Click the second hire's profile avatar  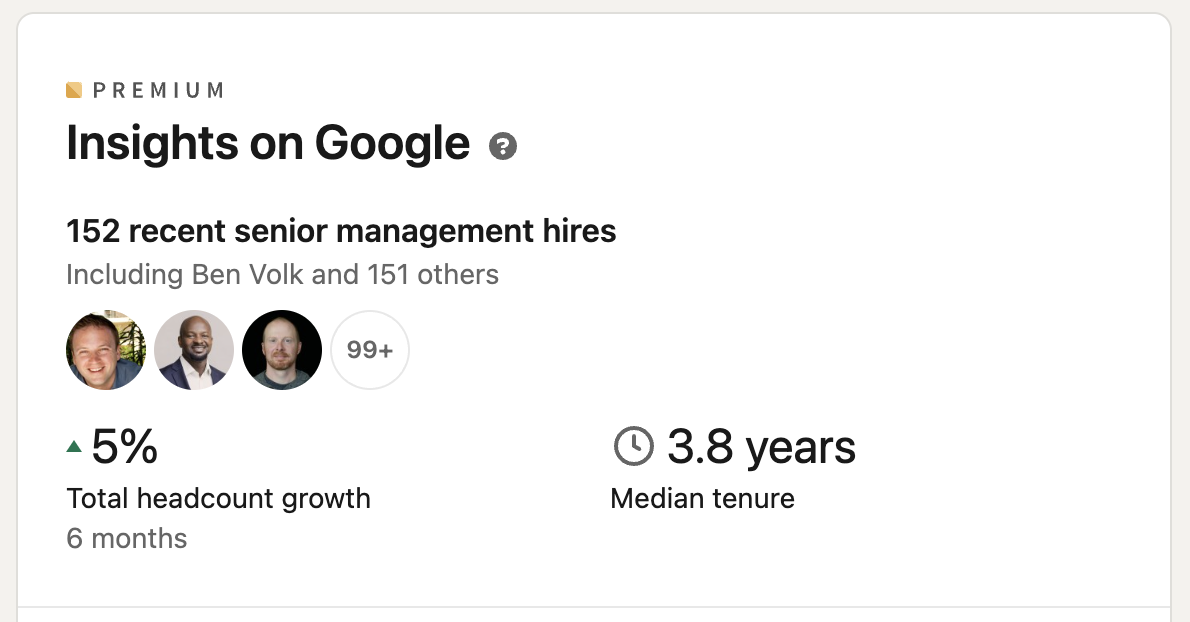(194, 350)
